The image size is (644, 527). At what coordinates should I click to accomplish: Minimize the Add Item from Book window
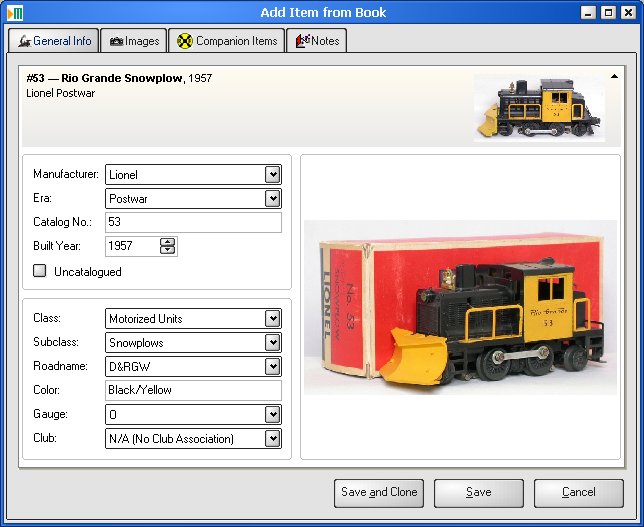589,13
